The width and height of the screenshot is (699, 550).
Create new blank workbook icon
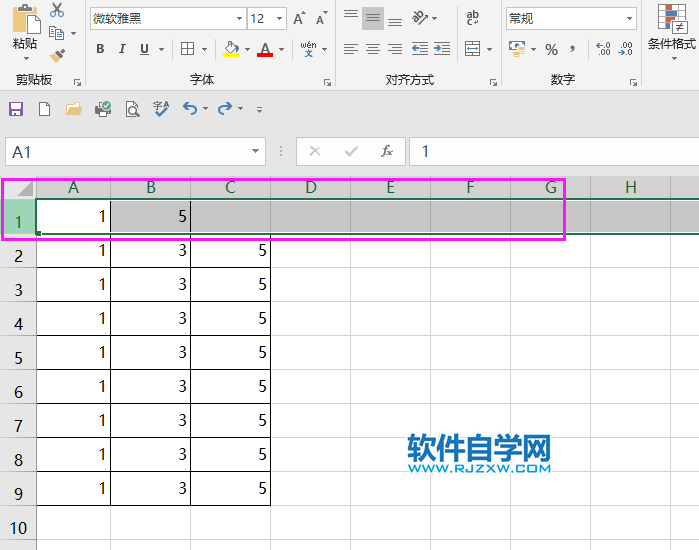pyautogui.click(x=45, y=109)
